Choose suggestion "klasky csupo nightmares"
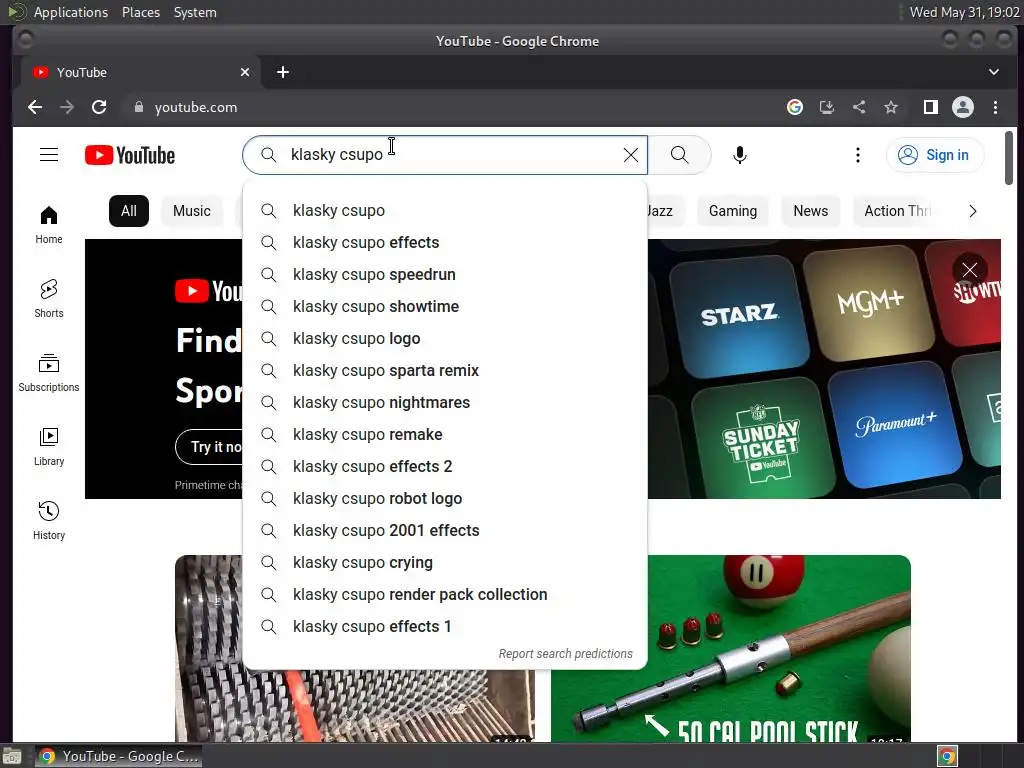1024x768 pixels. [445, 402]
